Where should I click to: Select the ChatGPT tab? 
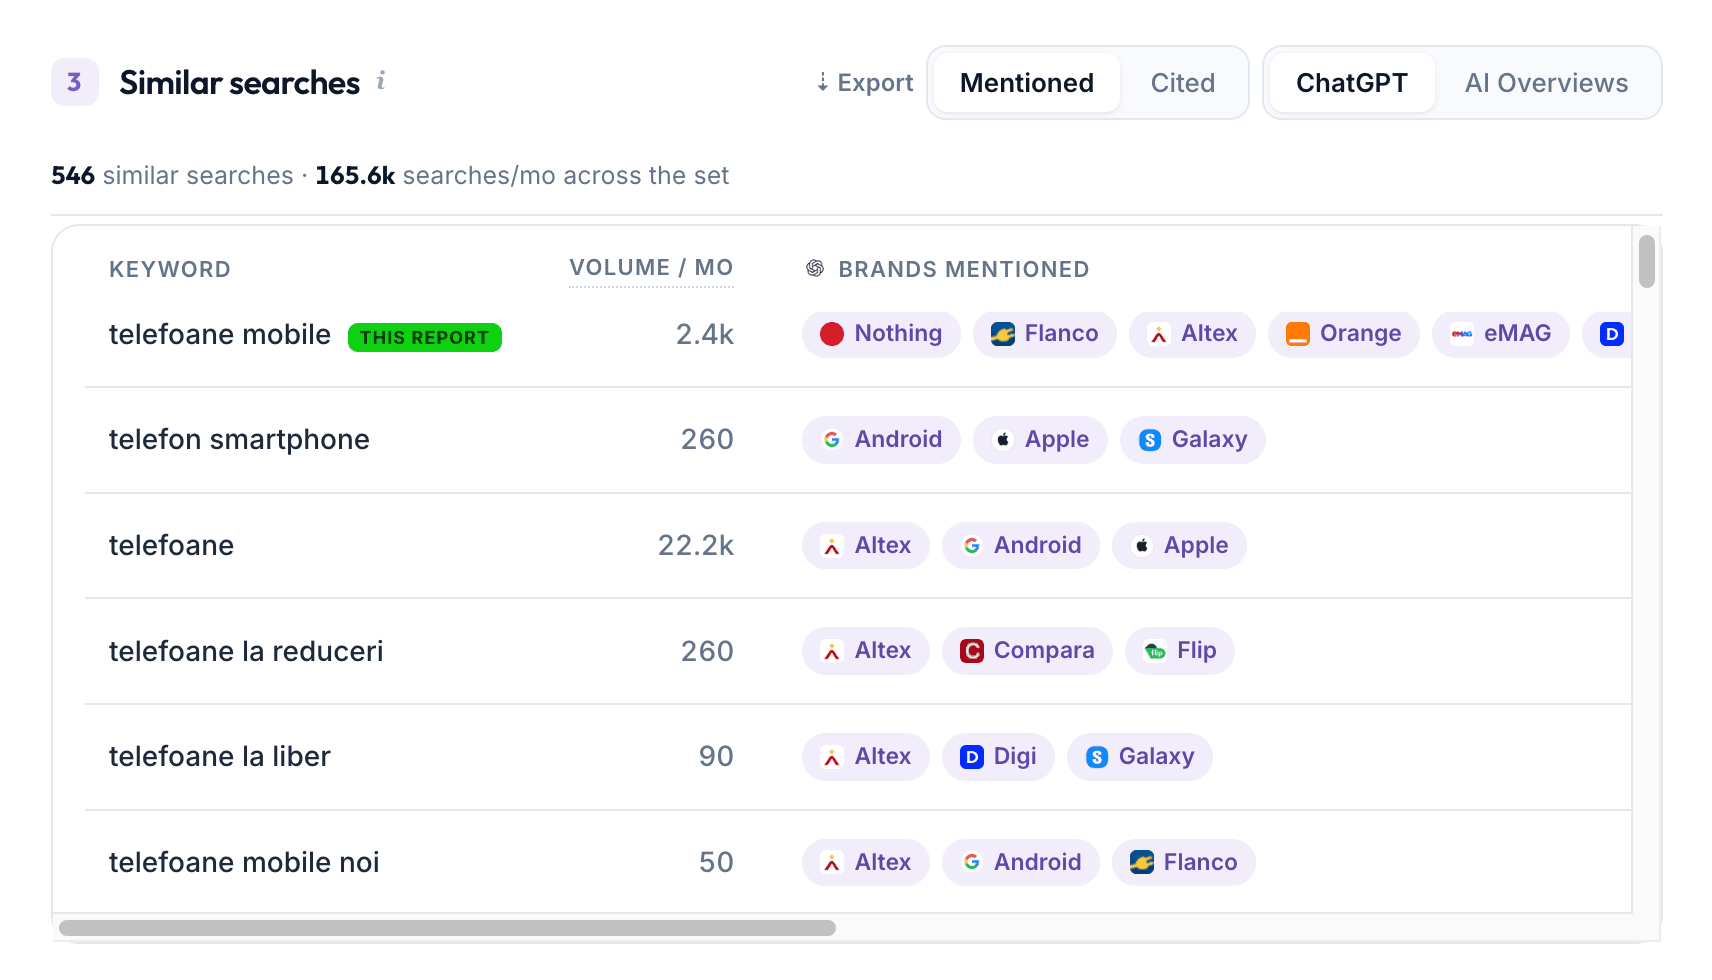click(x=1352, y=83)
